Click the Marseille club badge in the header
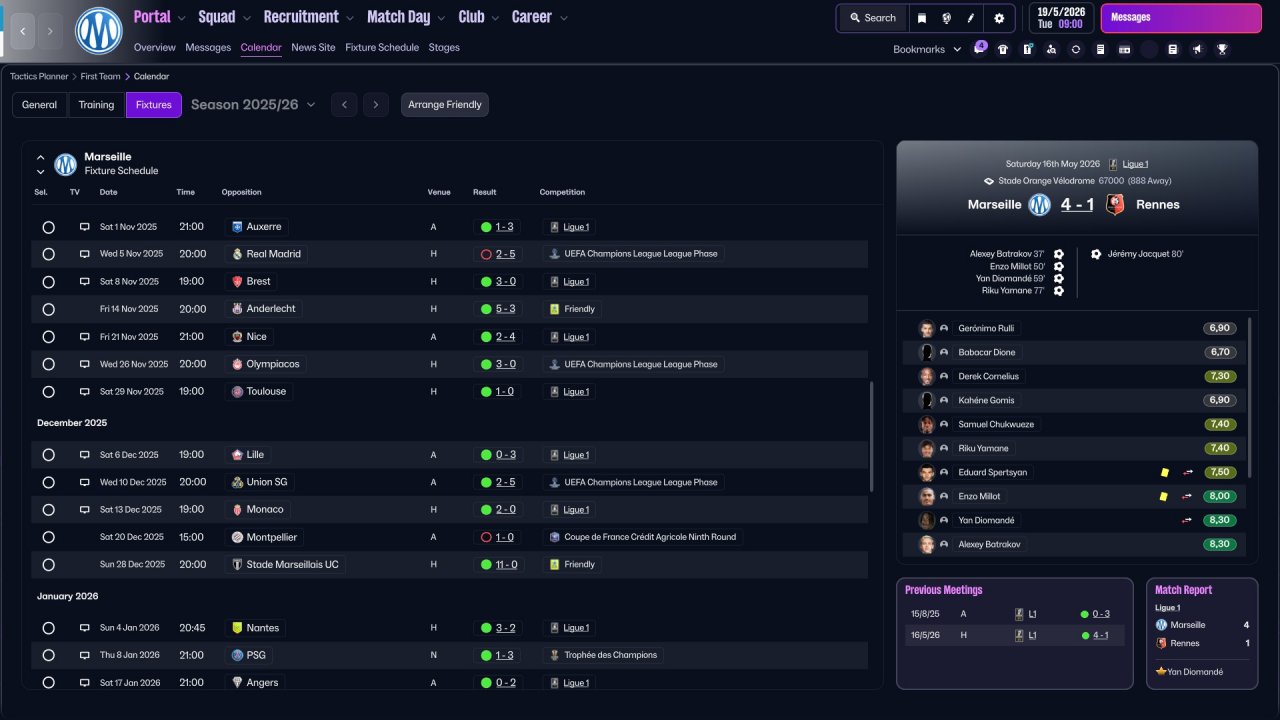This screenshot has height=720, width=1280. click(98, 31)
